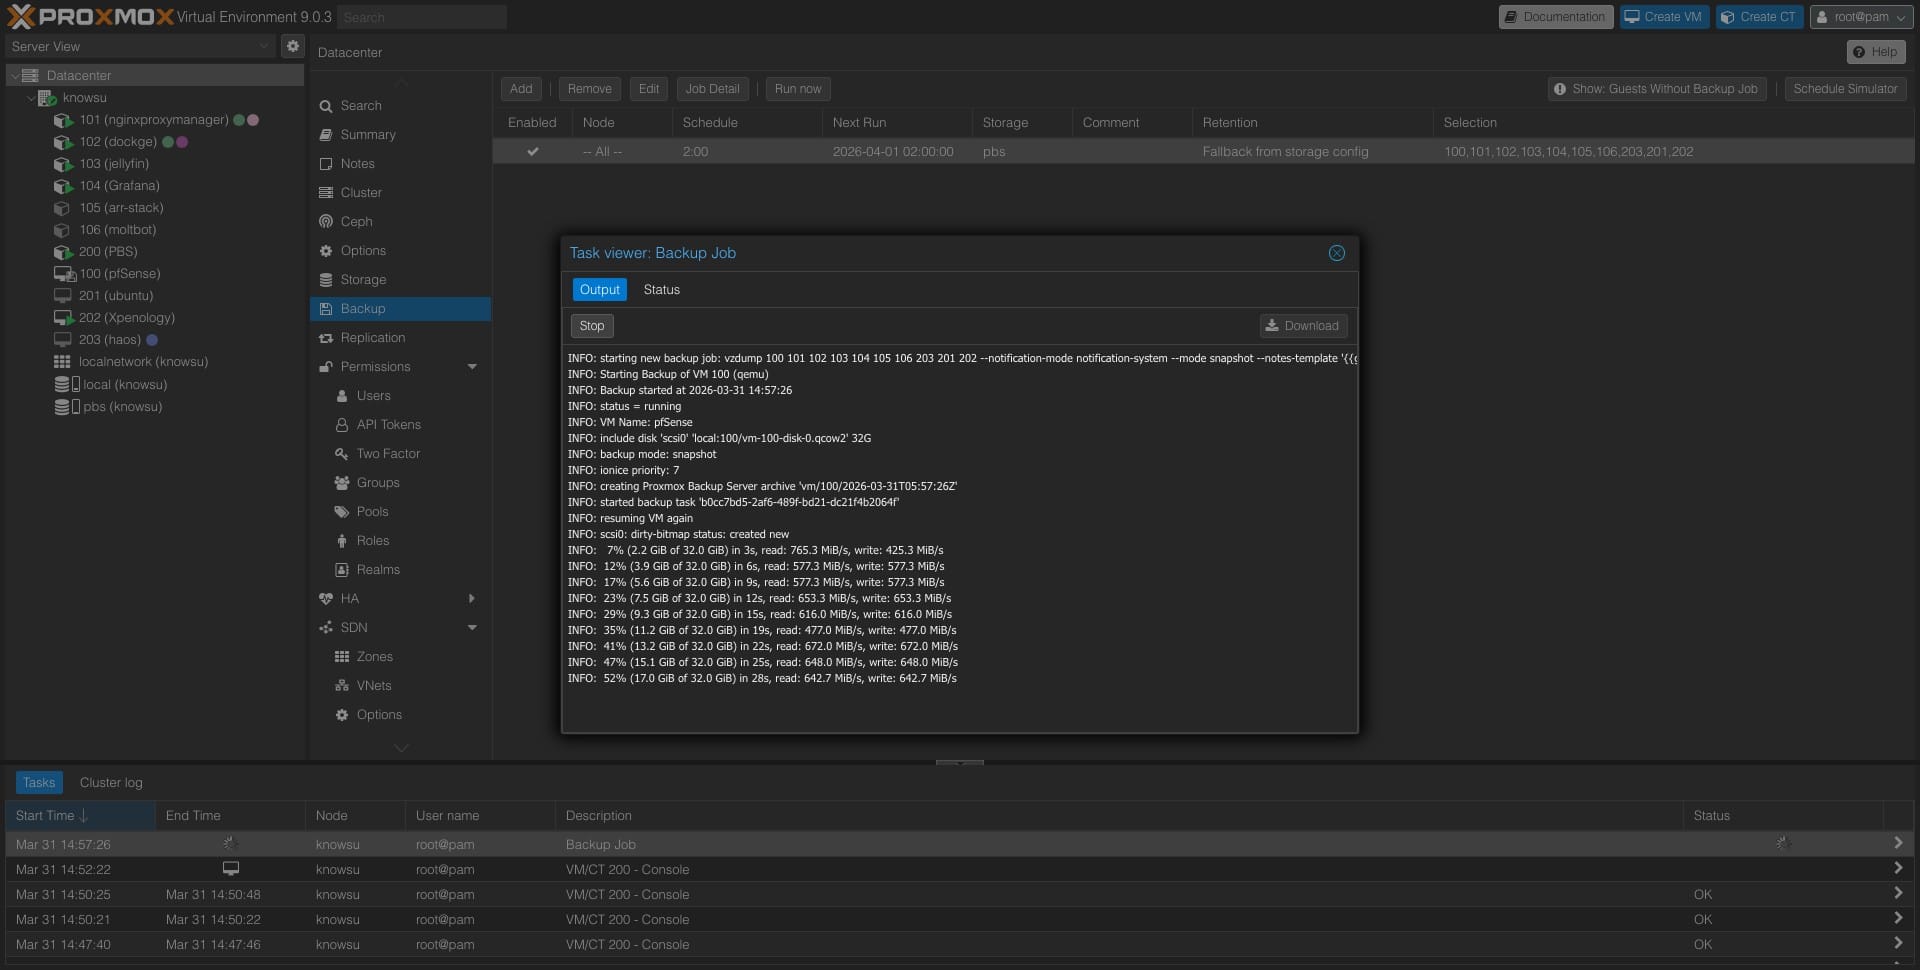Screen dimensions: 1920x970
Task: Switch to the Cluster log tab
Action: click(111, 783)
